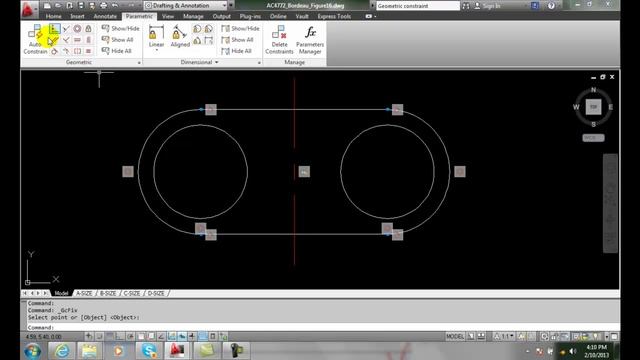Switch to the Insert ribbon tab
Screen dimensions: 640x360
(77, 16)
